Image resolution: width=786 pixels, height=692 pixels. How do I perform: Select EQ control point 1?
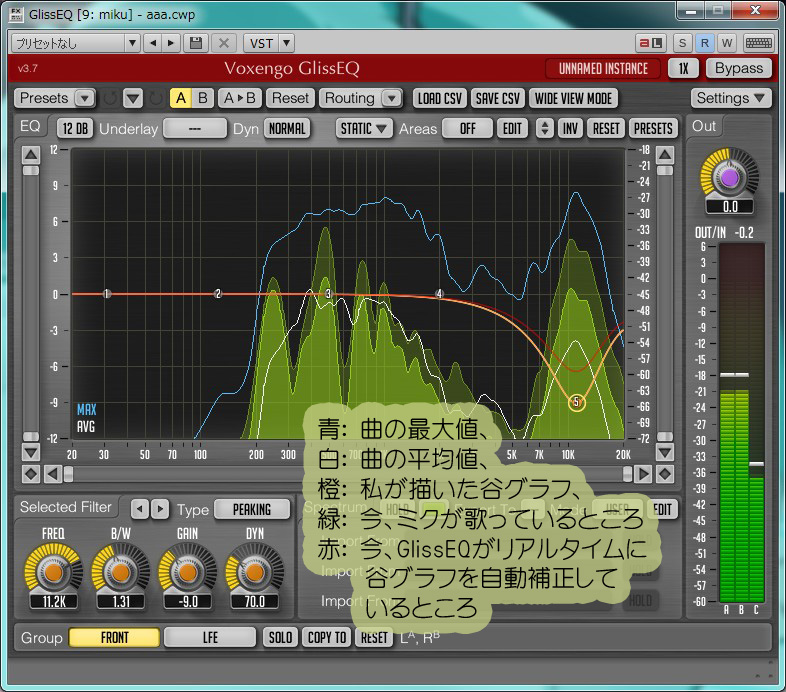tap(107, 294)
